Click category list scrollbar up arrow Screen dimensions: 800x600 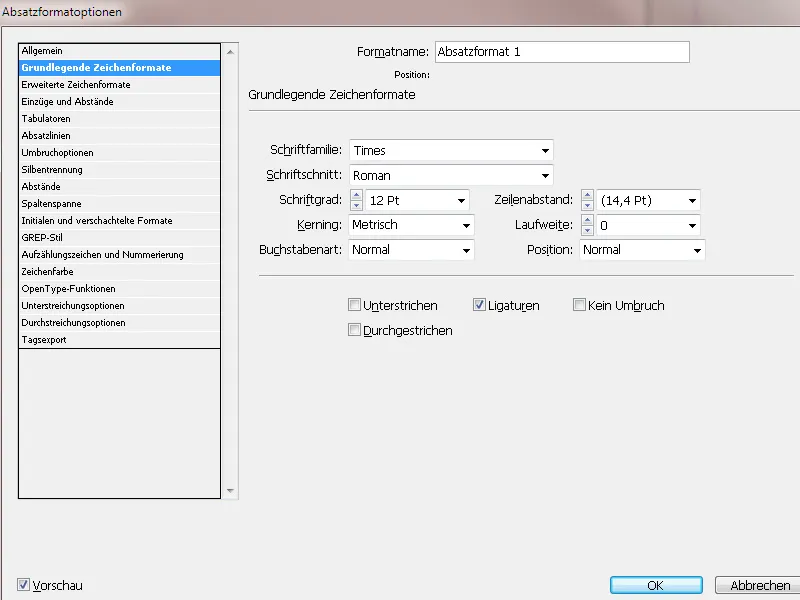click(230, 52)
